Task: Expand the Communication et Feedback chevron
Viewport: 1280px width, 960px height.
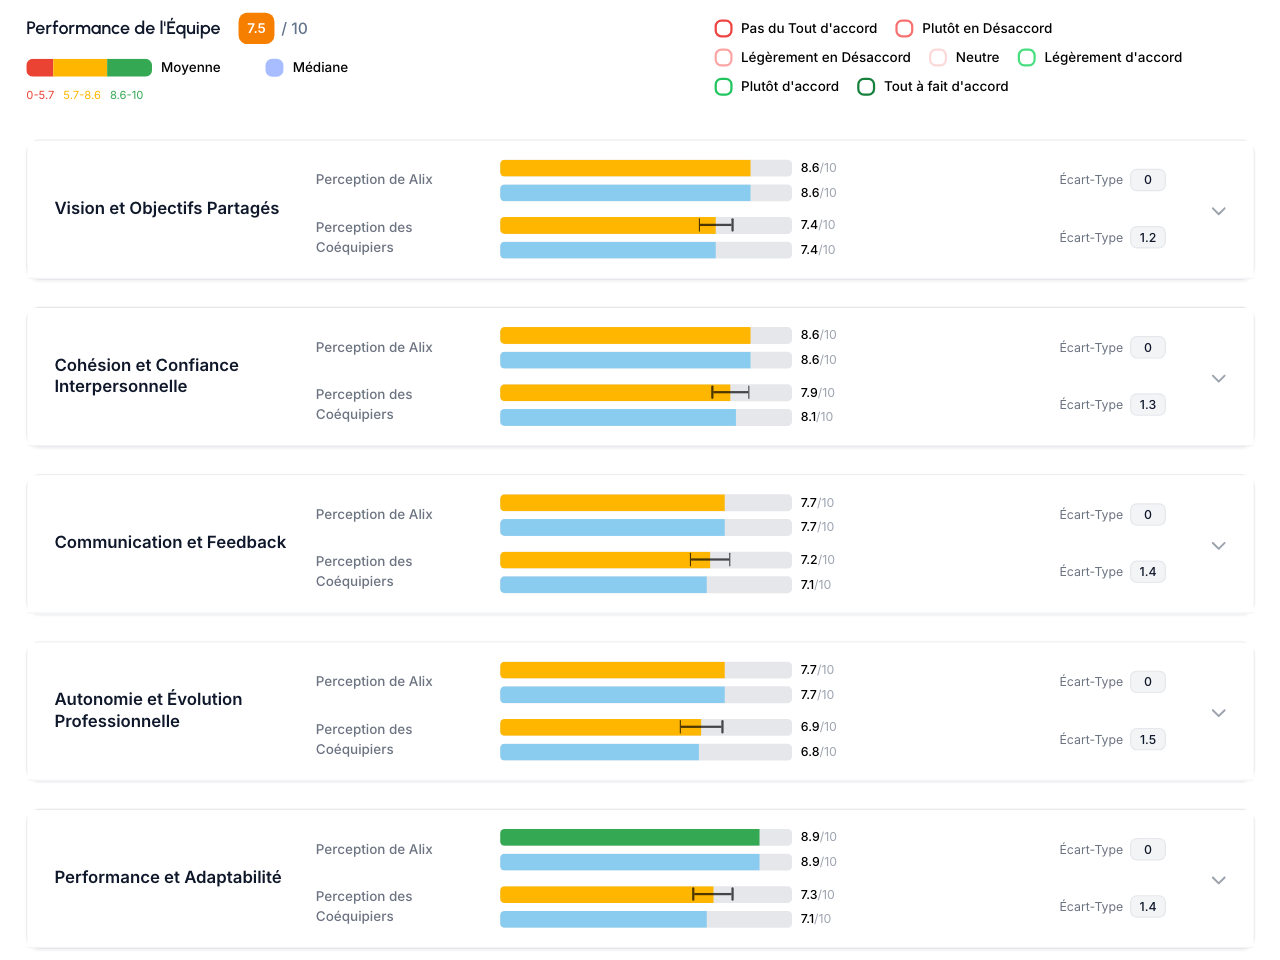Action: (x=1218, y=546)
